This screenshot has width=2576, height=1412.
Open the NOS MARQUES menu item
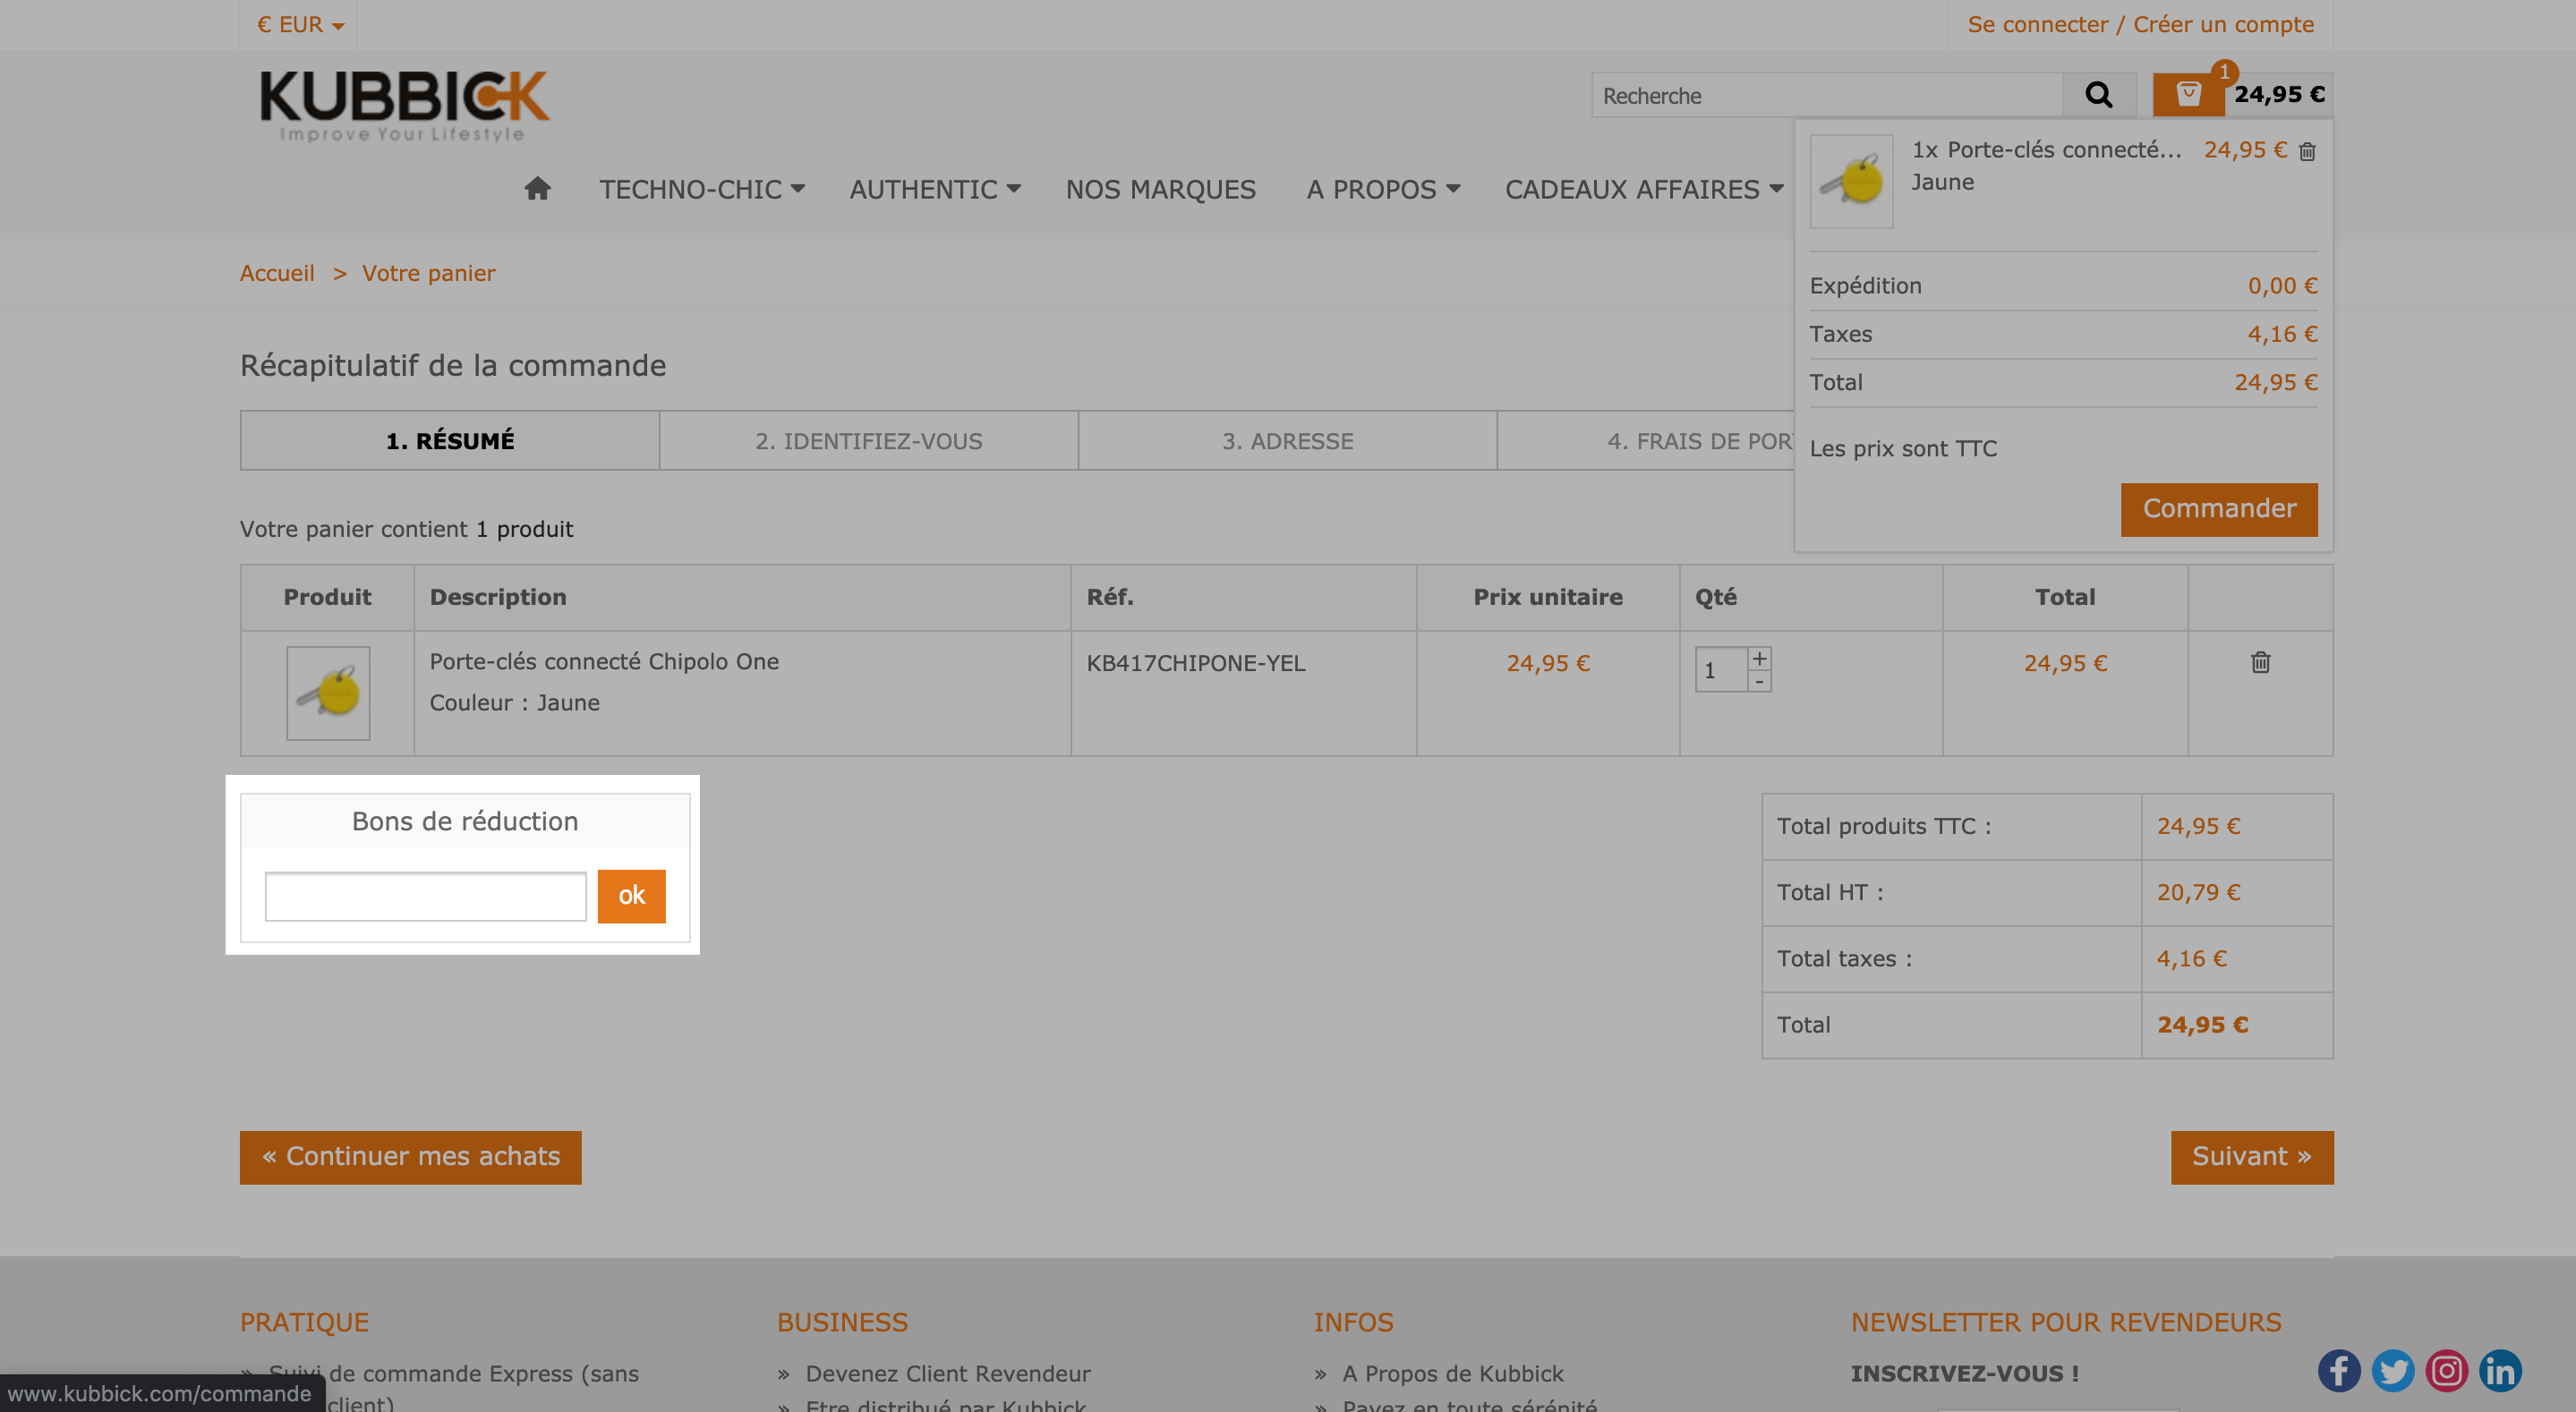point(1160,189)
